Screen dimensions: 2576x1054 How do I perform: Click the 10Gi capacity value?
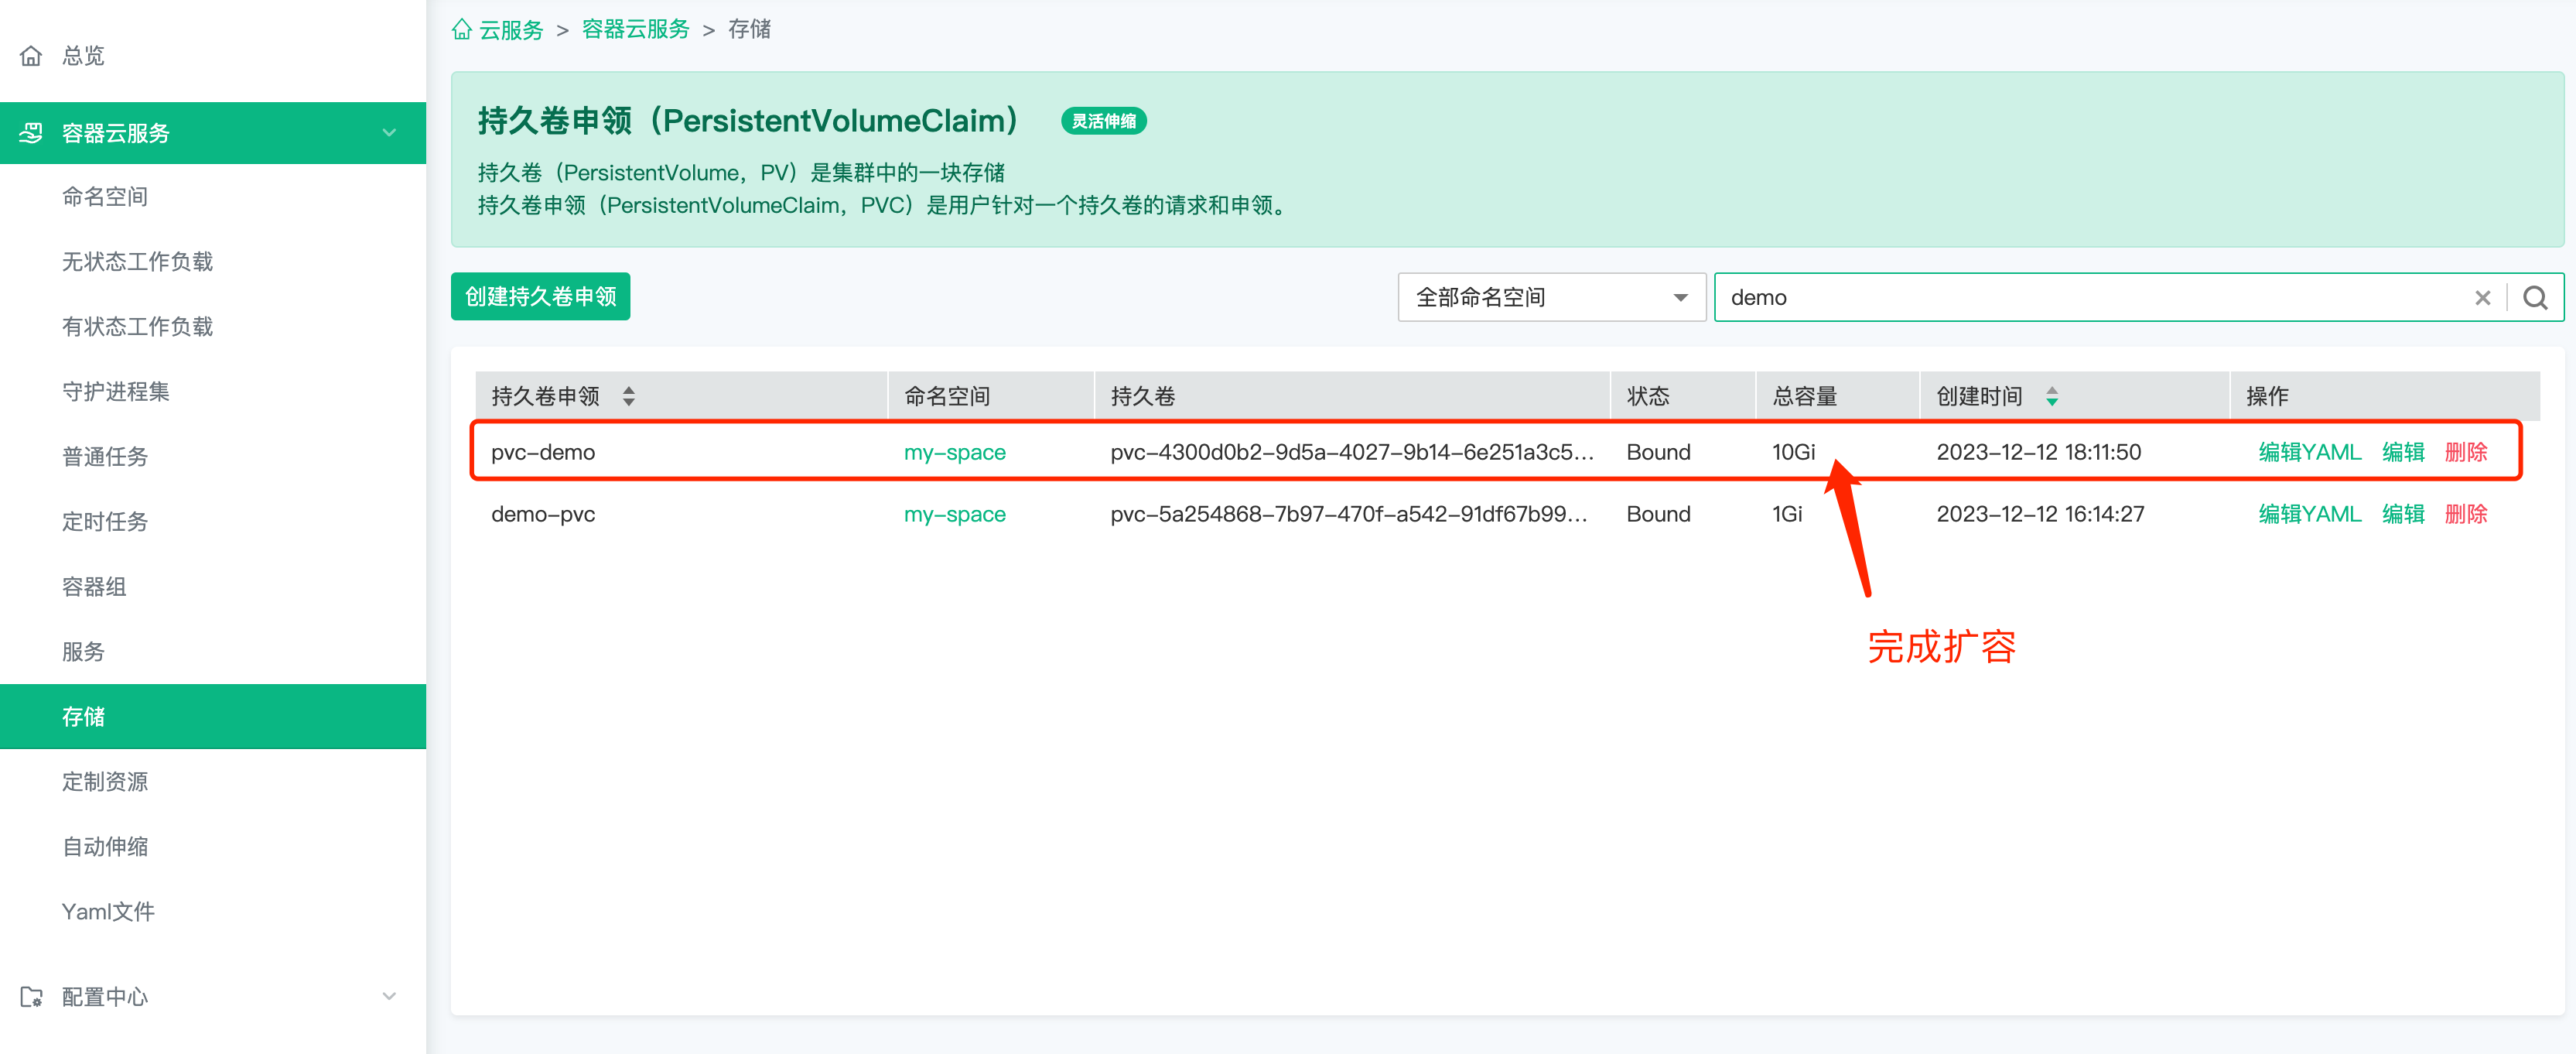1793,453
